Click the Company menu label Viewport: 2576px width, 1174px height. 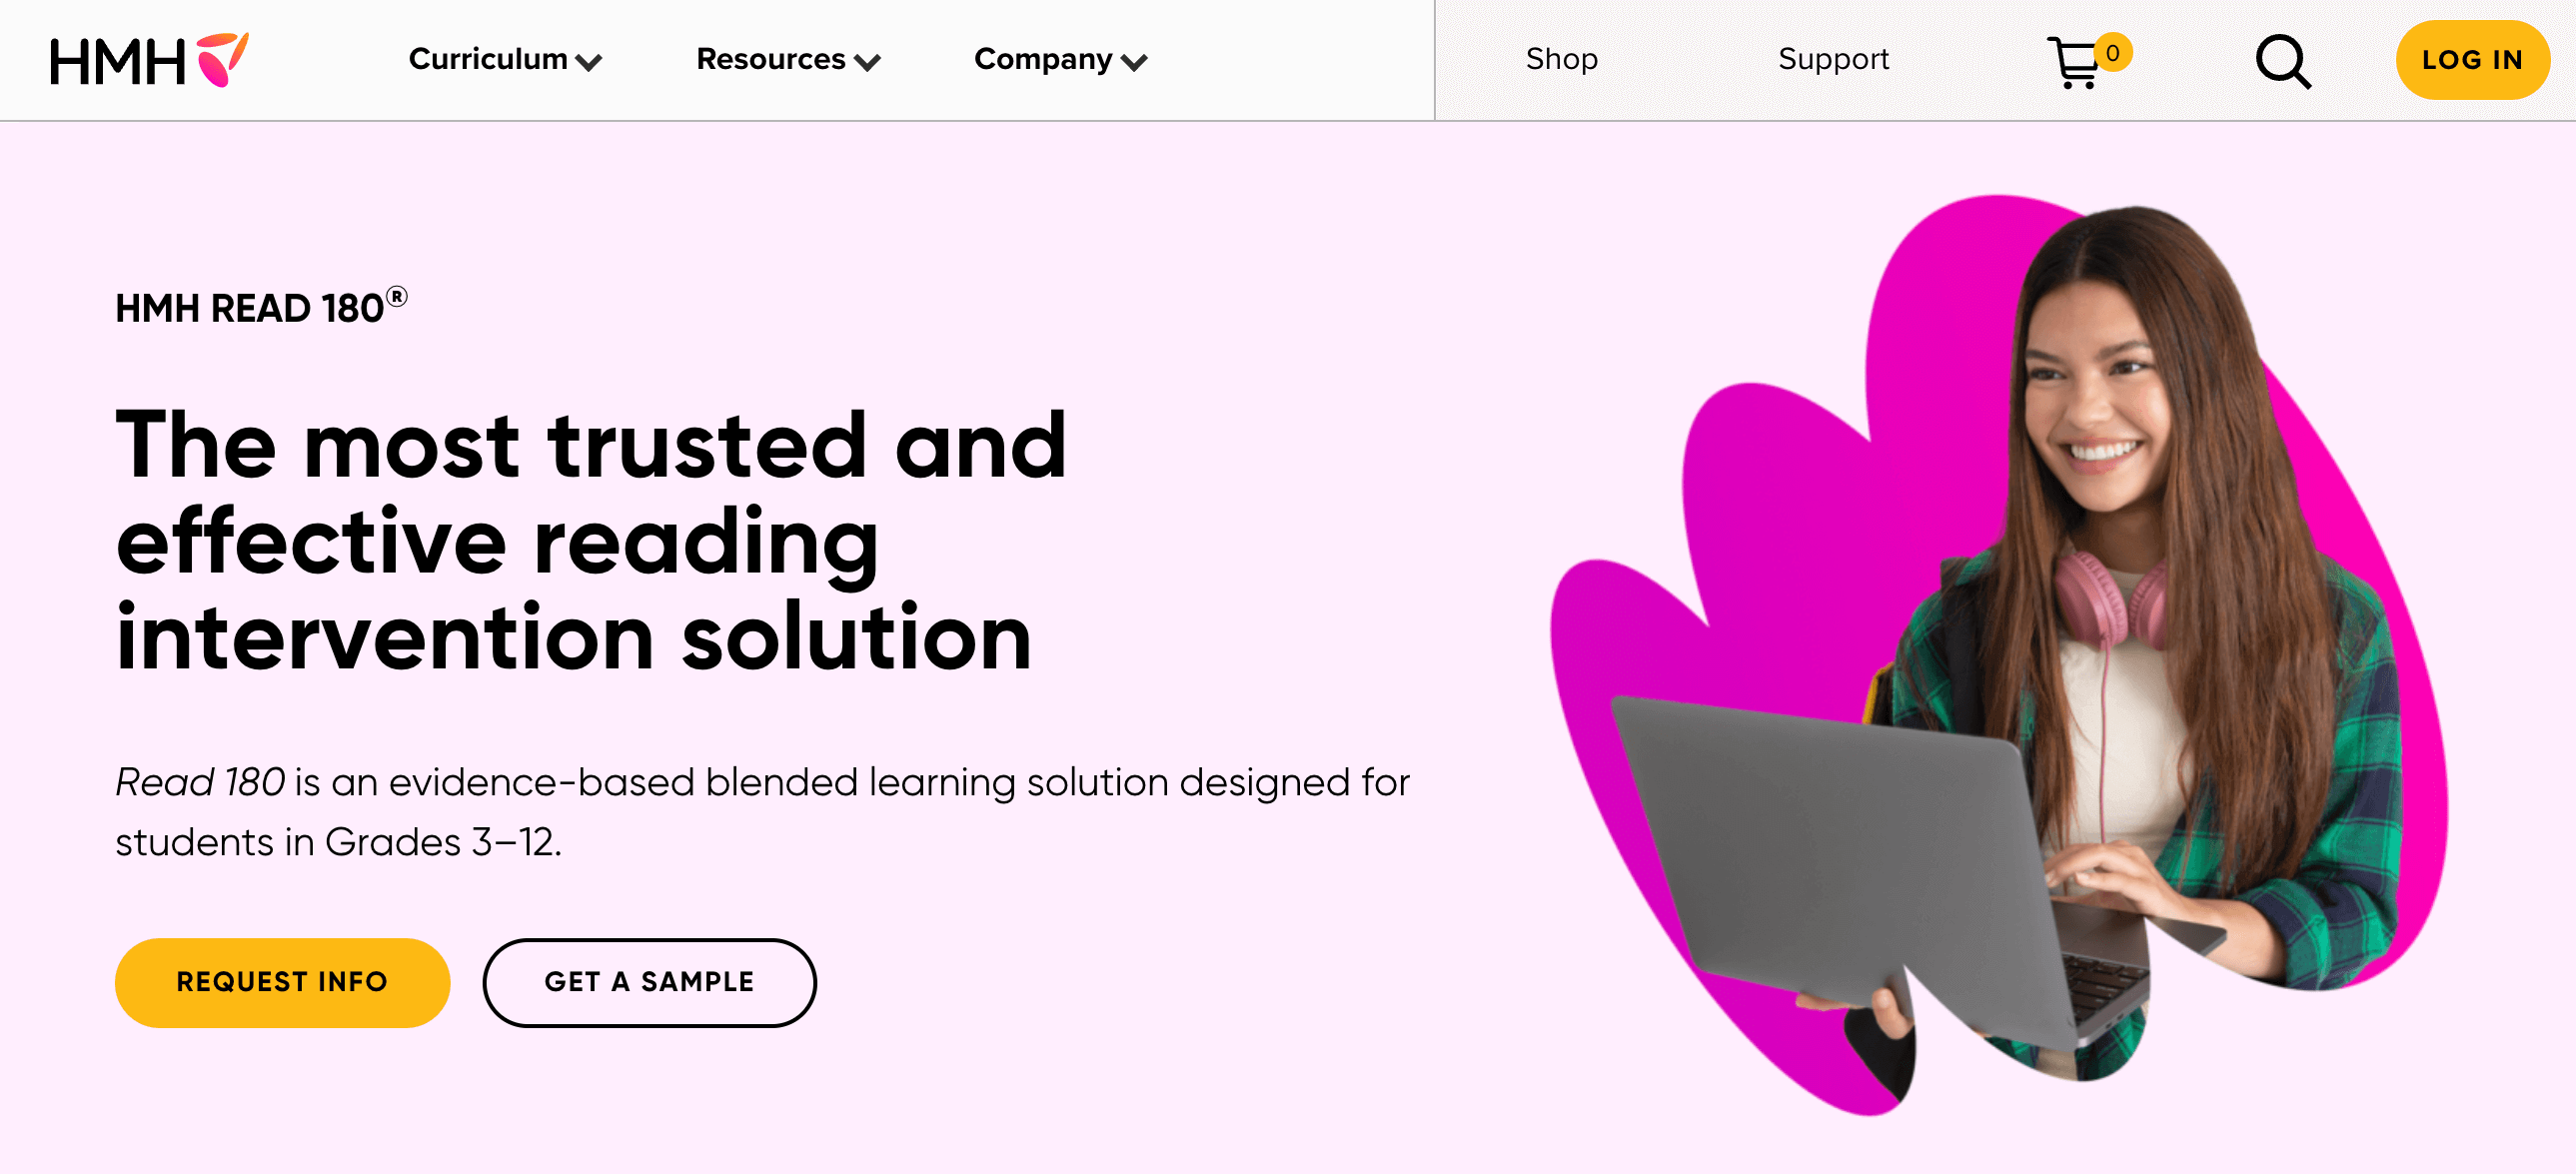tap(1042, 59)
